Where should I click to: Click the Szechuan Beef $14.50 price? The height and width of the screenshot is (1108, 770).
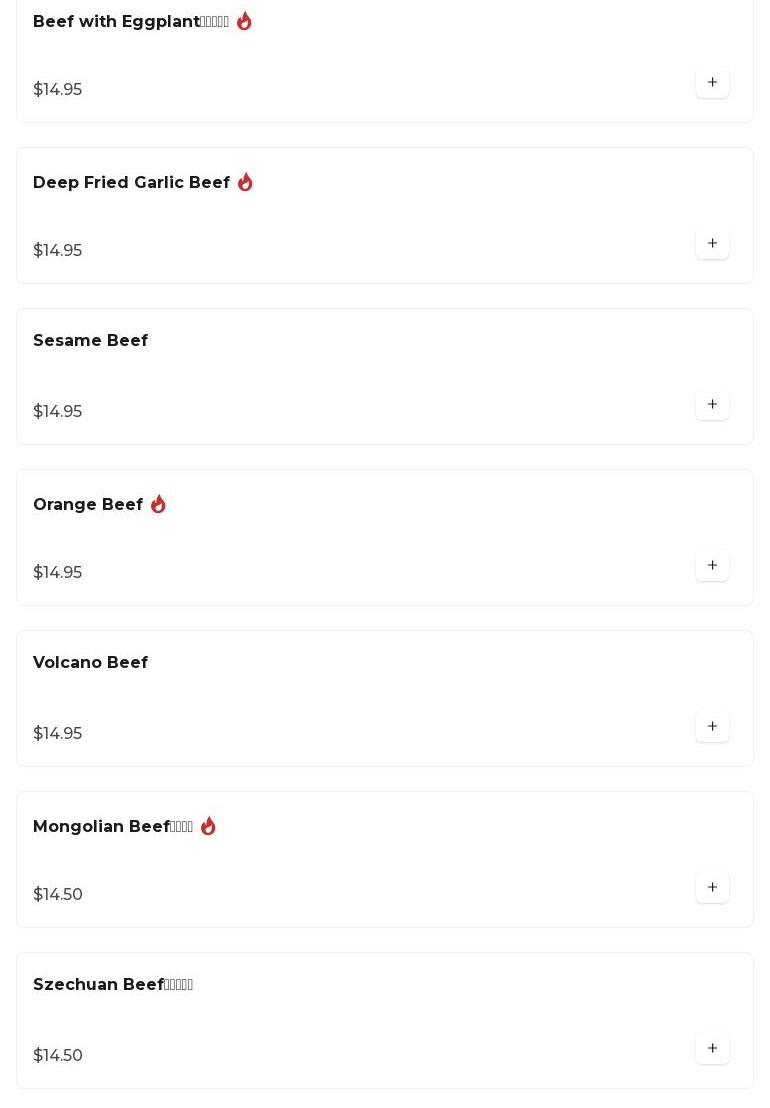57,1056
